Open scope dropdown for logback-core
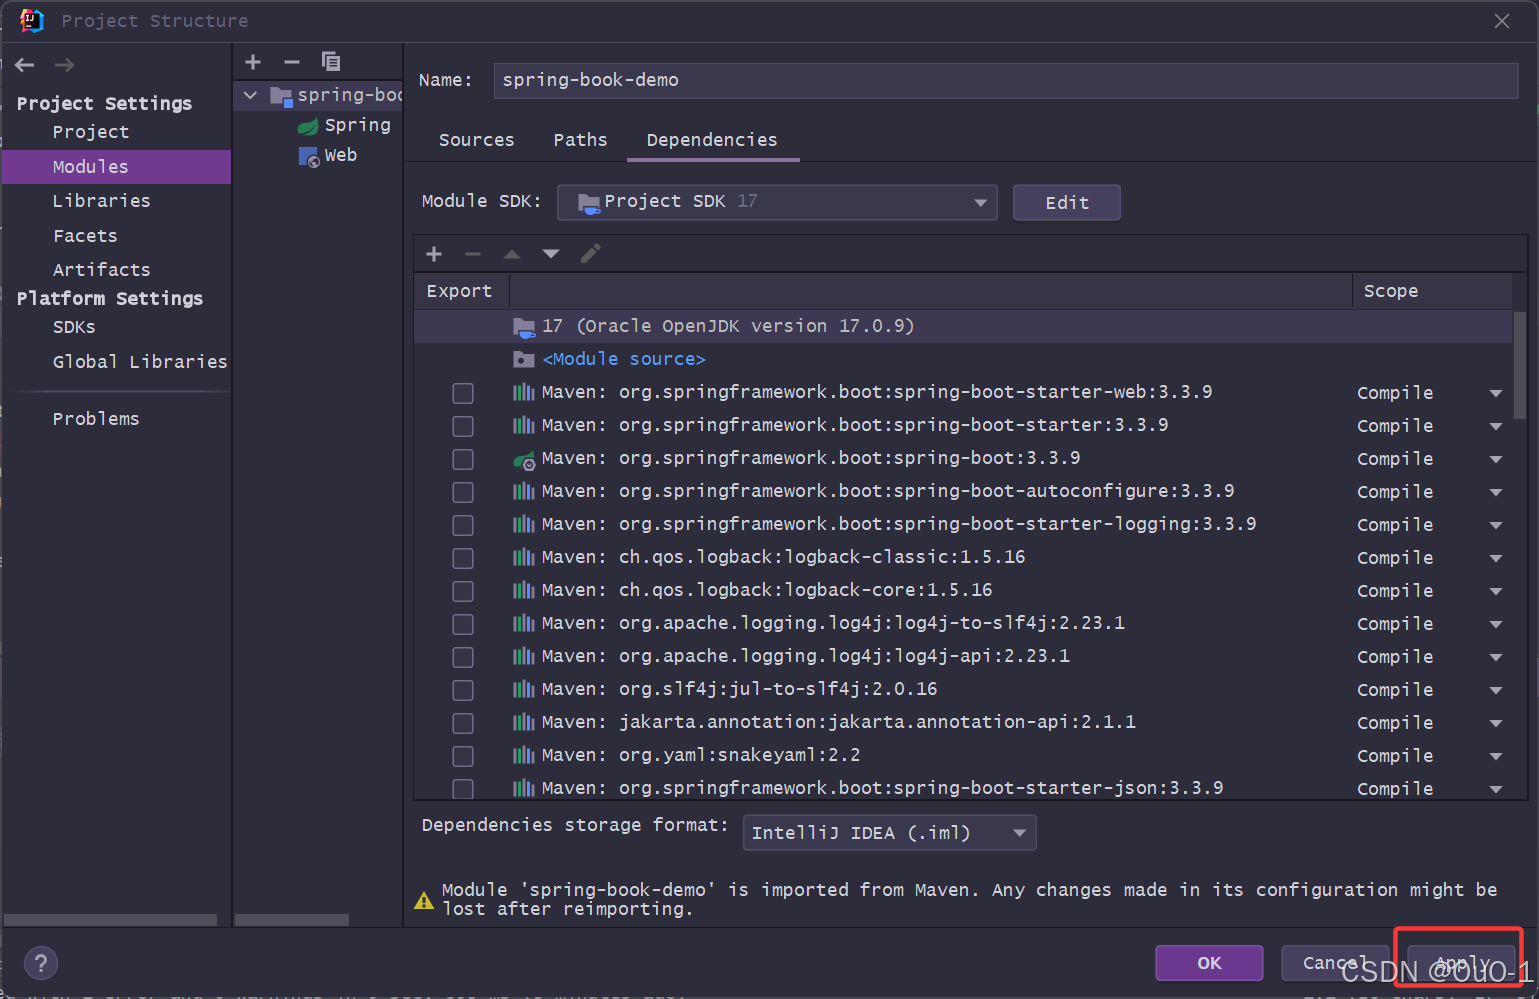 pyautogui.click(x=1496, y=591)
